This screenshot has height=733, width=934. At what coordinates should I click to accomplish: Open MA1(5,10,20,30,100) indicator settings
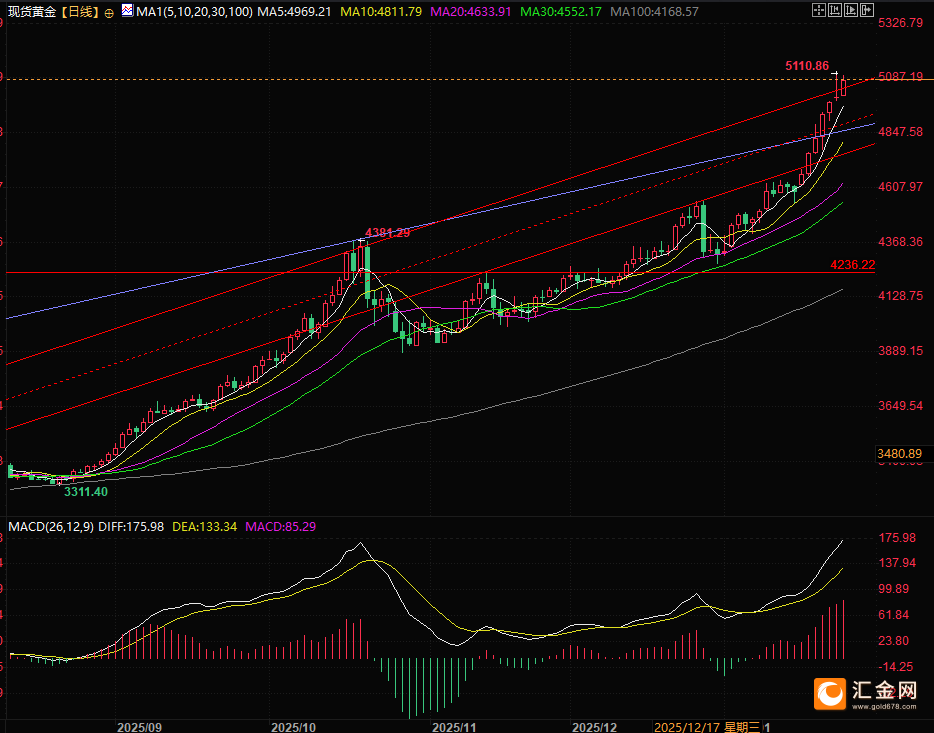click(x=194, y=11)
